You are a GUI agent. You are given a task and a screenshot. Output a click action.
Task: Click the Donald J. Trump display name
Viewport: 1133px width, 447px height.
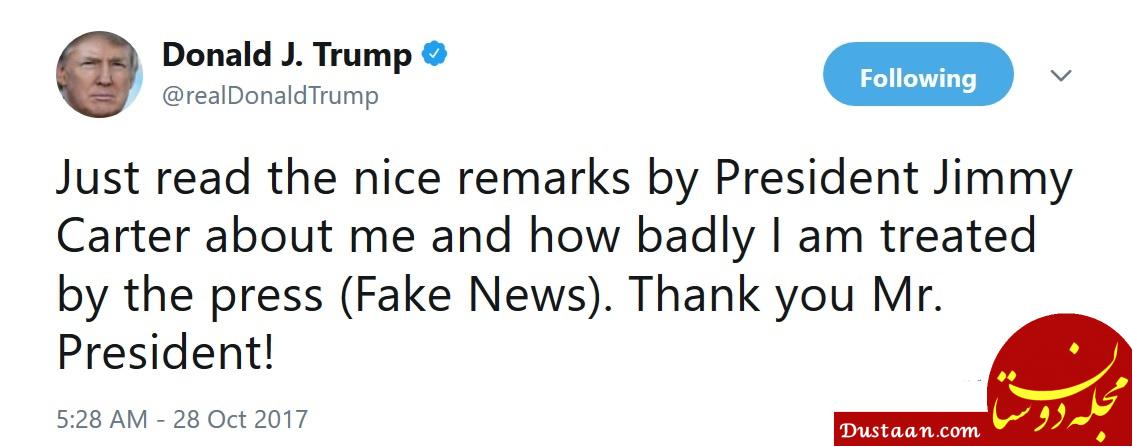click(287, 56)
